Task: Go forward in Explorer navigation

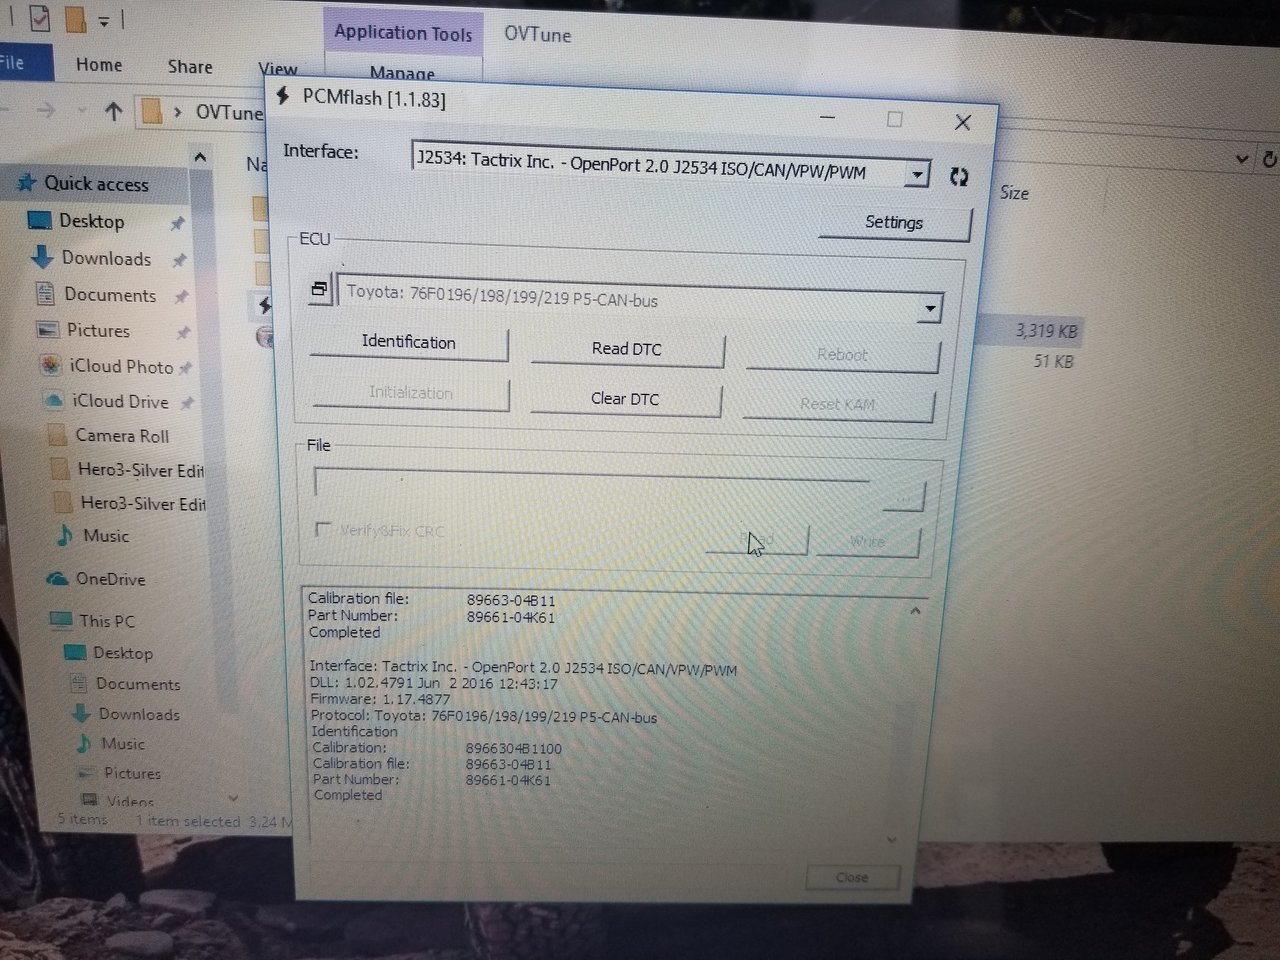Action: (45, 110)
